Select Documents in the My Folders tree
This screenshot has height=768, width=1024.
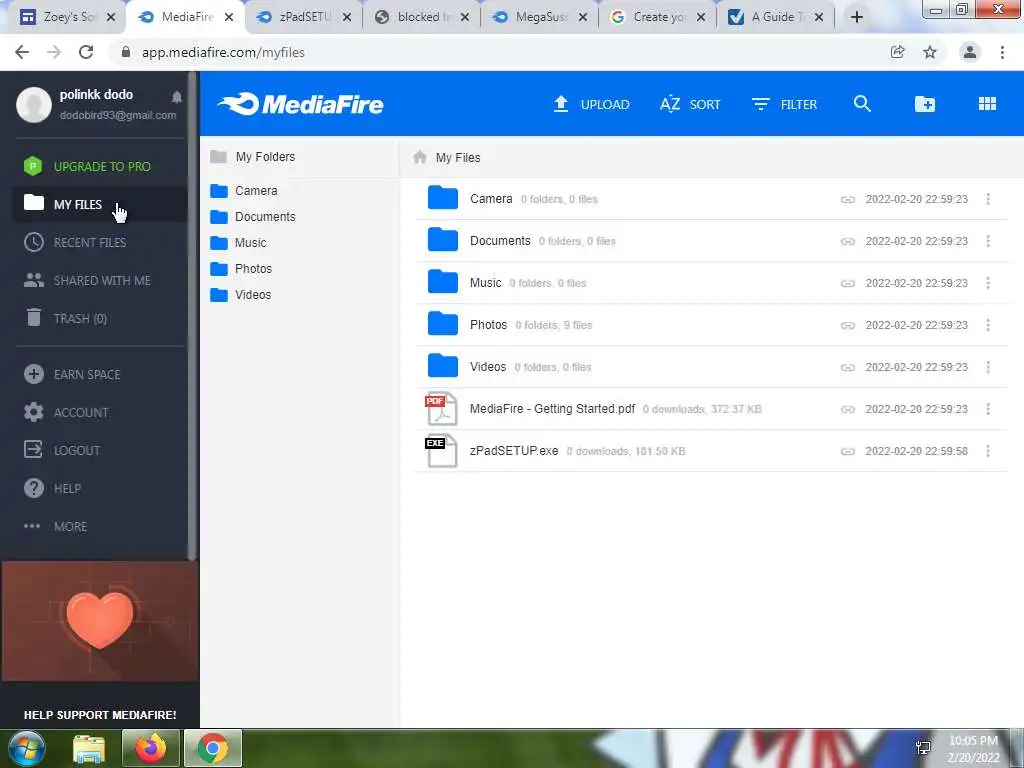coord(253,217)
